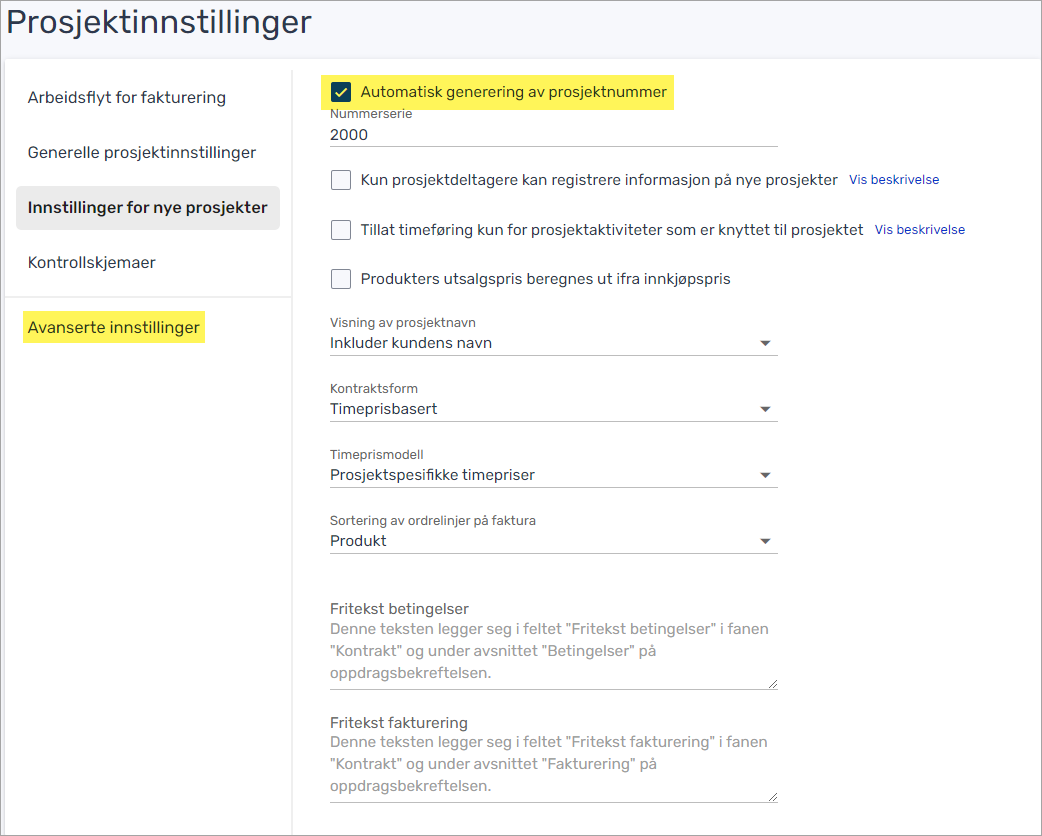
Task: Enable Kun prosjektdeltagere kan registrere informasjon checkbox
Action: tap(341, 179)
